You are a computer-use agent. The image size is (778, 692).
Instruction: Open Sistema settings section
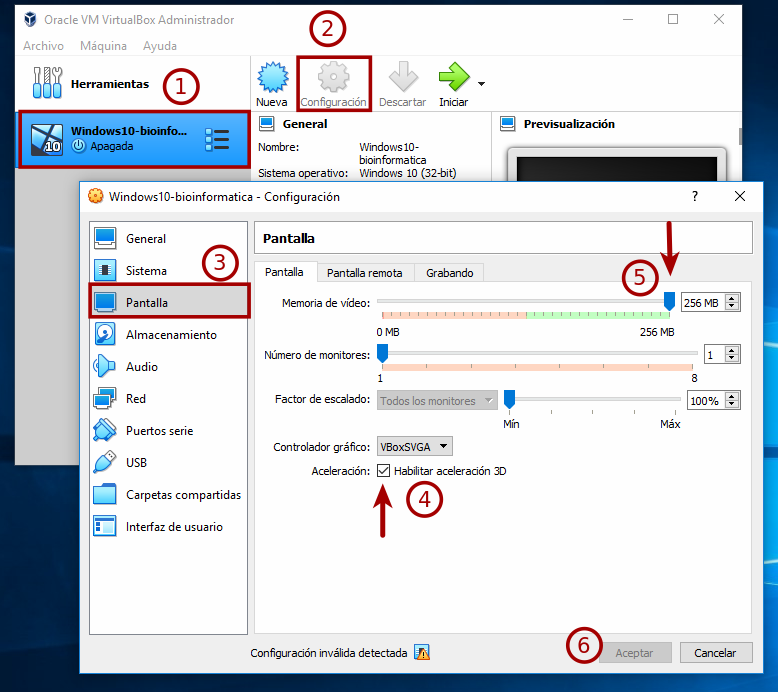(x=169, y=271)
